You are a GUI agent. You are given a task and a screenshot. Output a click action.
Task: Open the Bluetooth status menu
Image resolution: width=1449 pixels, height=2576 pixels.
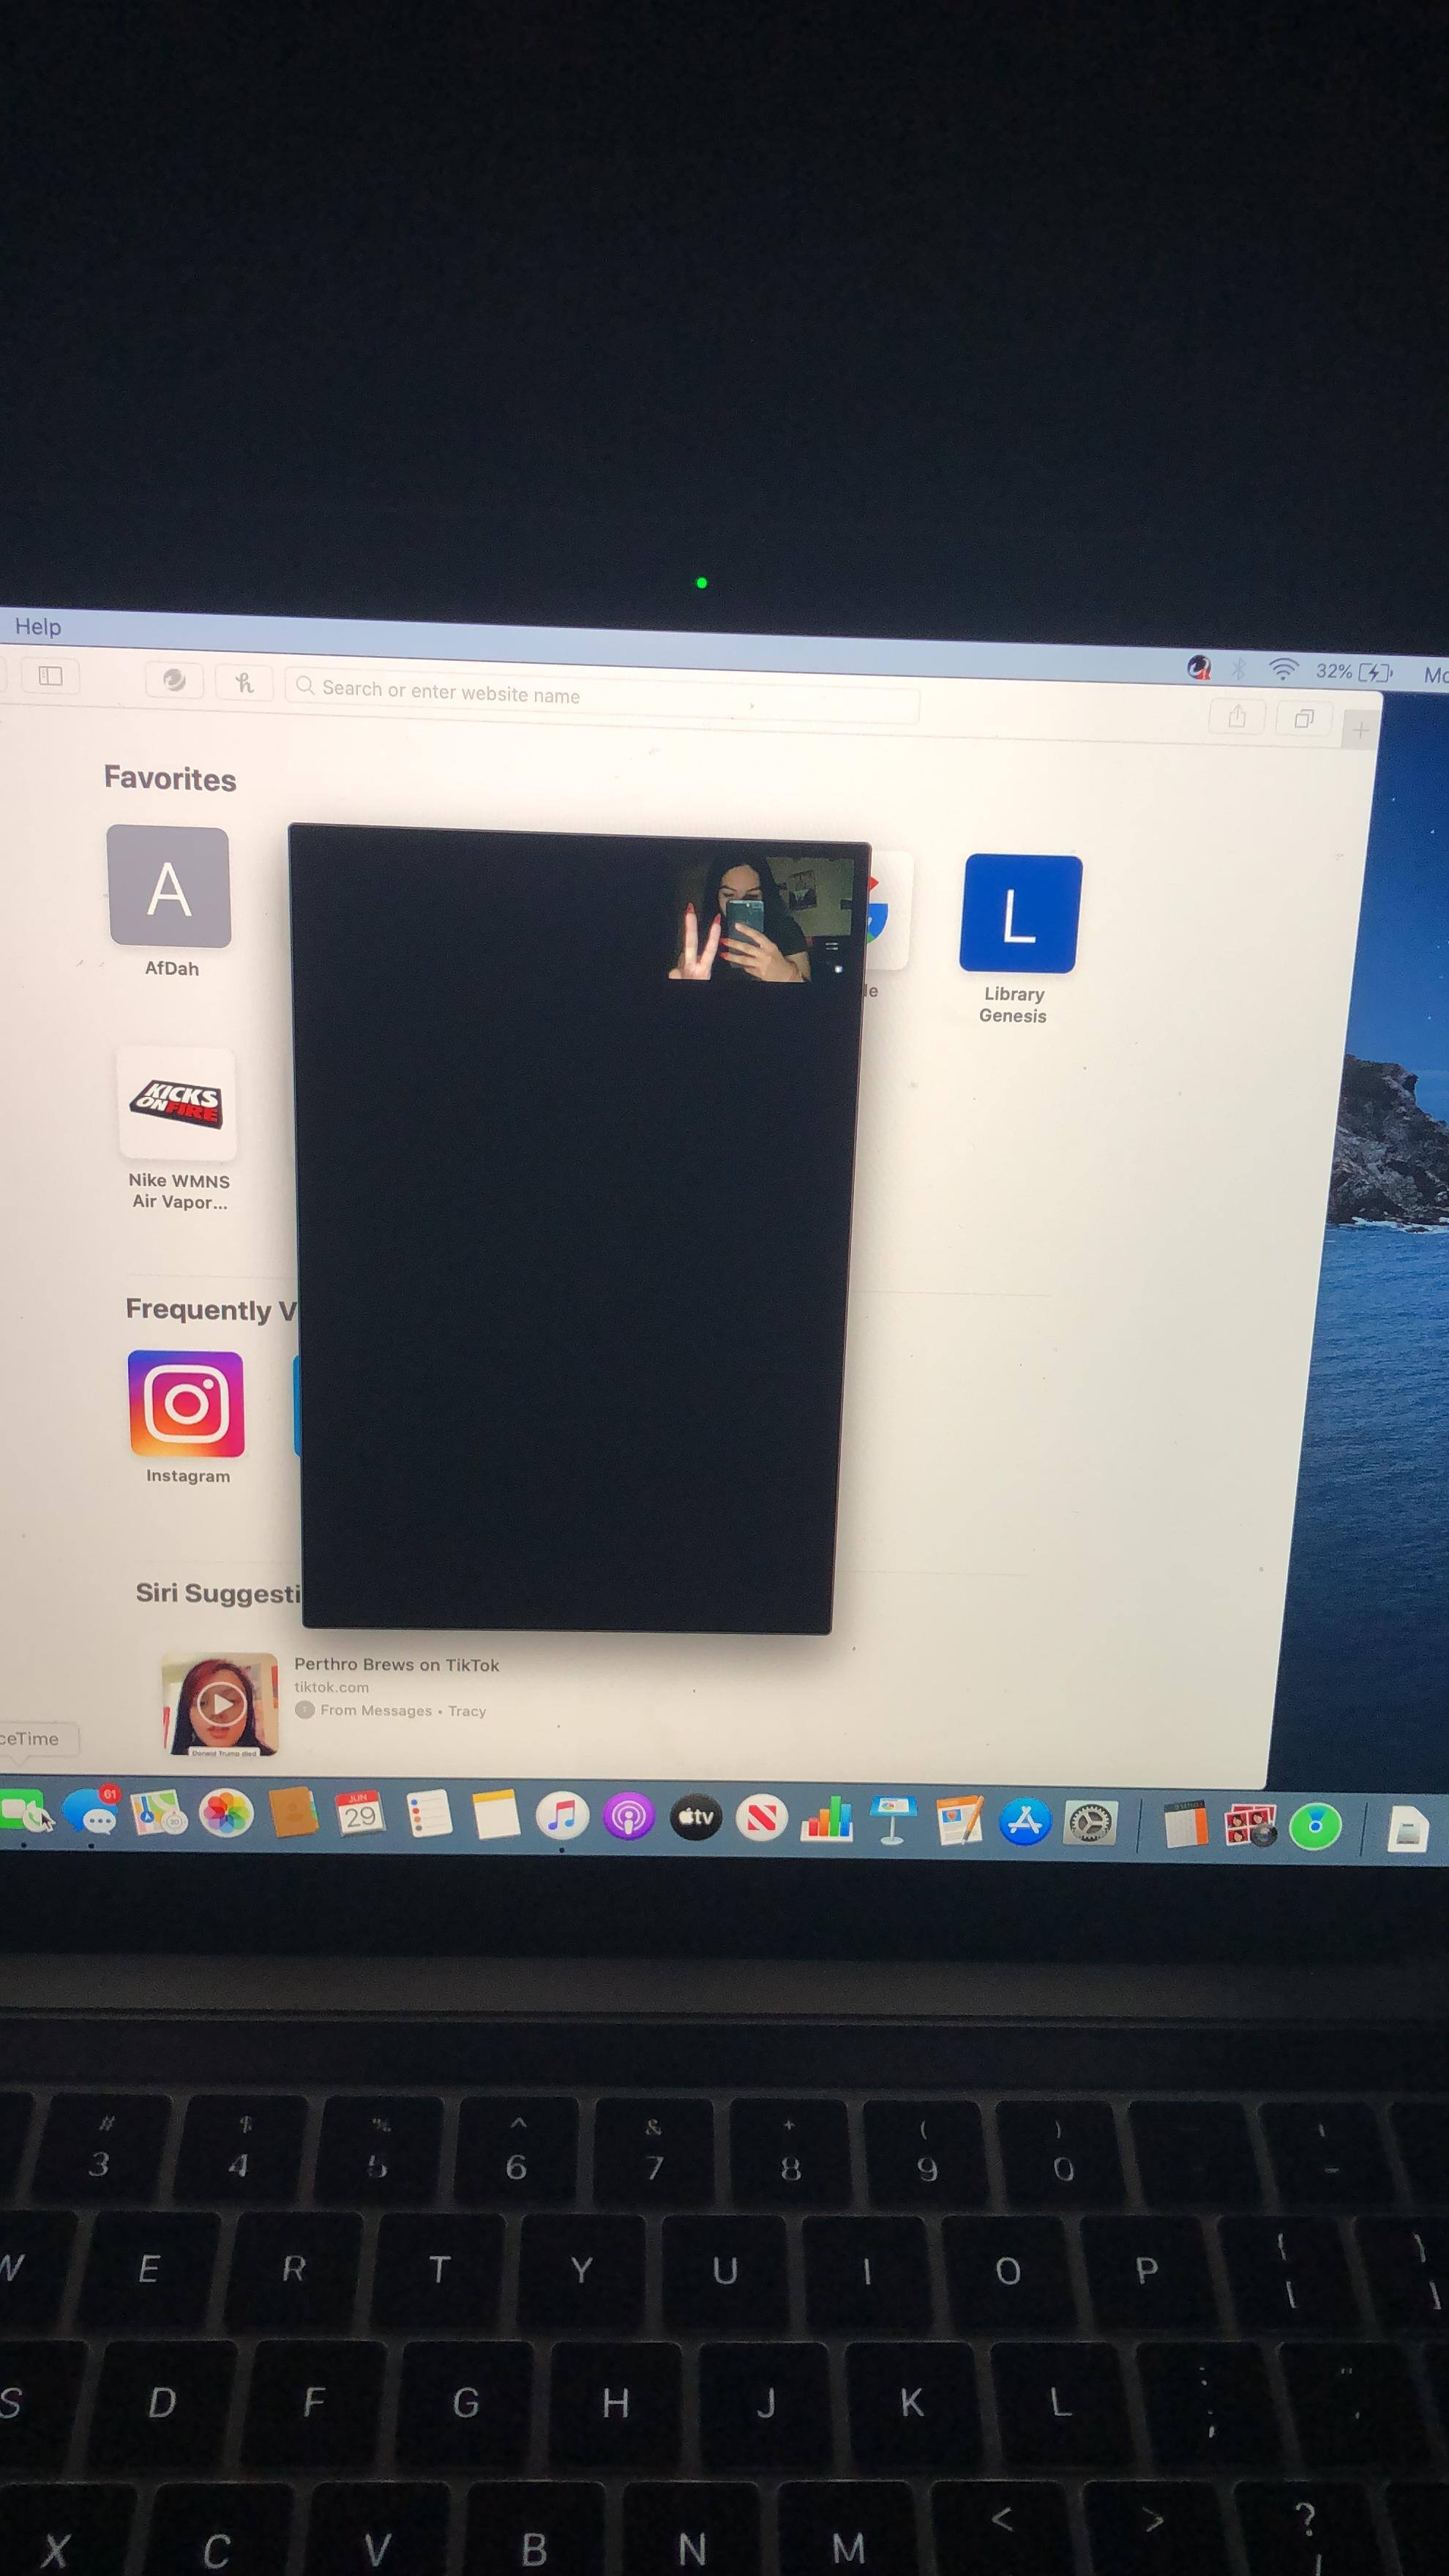(x=1238, y=669)
